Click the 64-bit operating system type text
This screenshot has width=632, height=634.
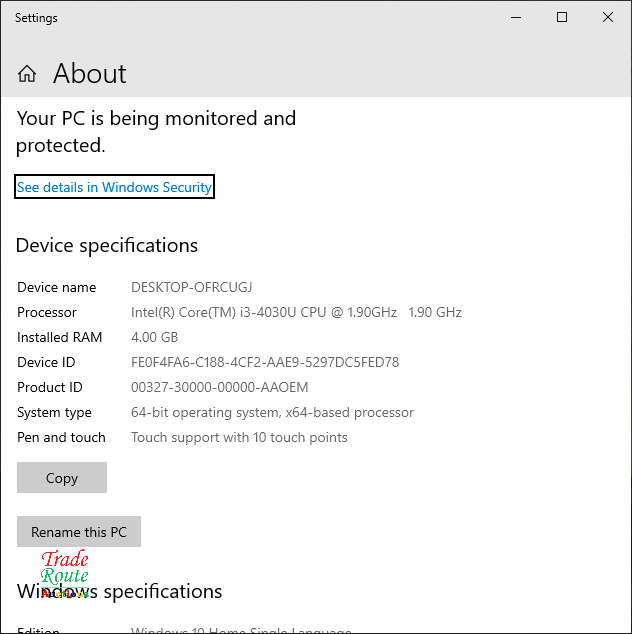click(x=272, y=412)
